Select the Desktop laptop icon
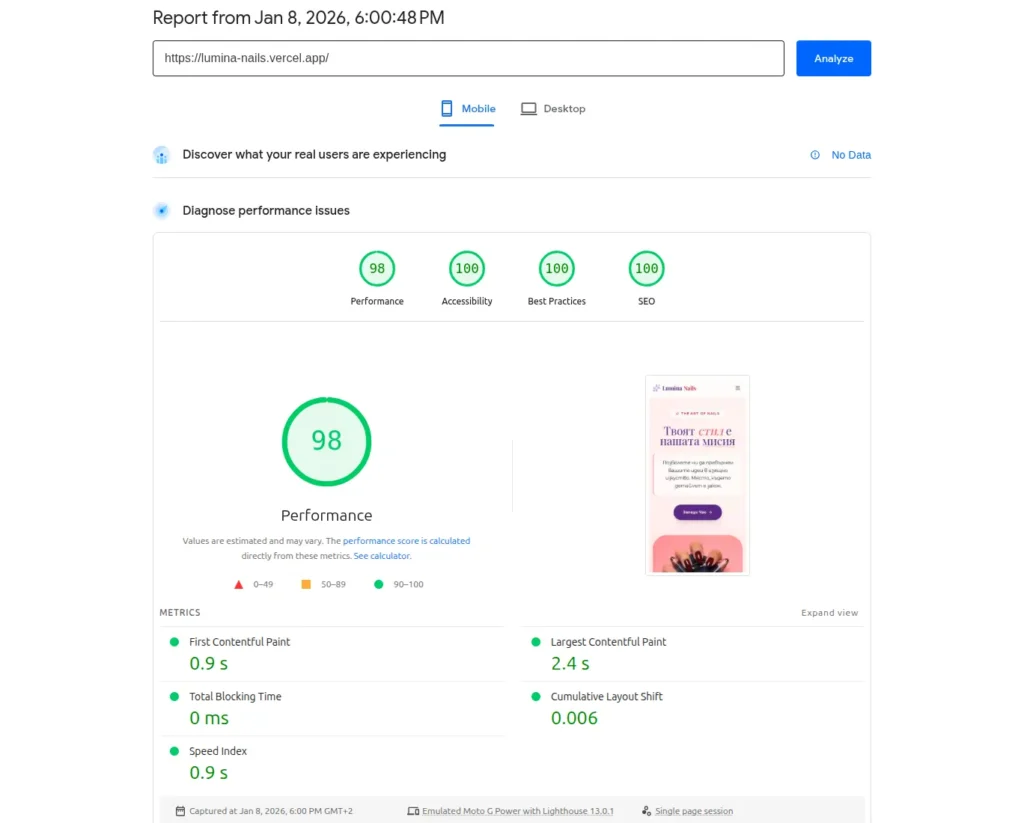 528,108
